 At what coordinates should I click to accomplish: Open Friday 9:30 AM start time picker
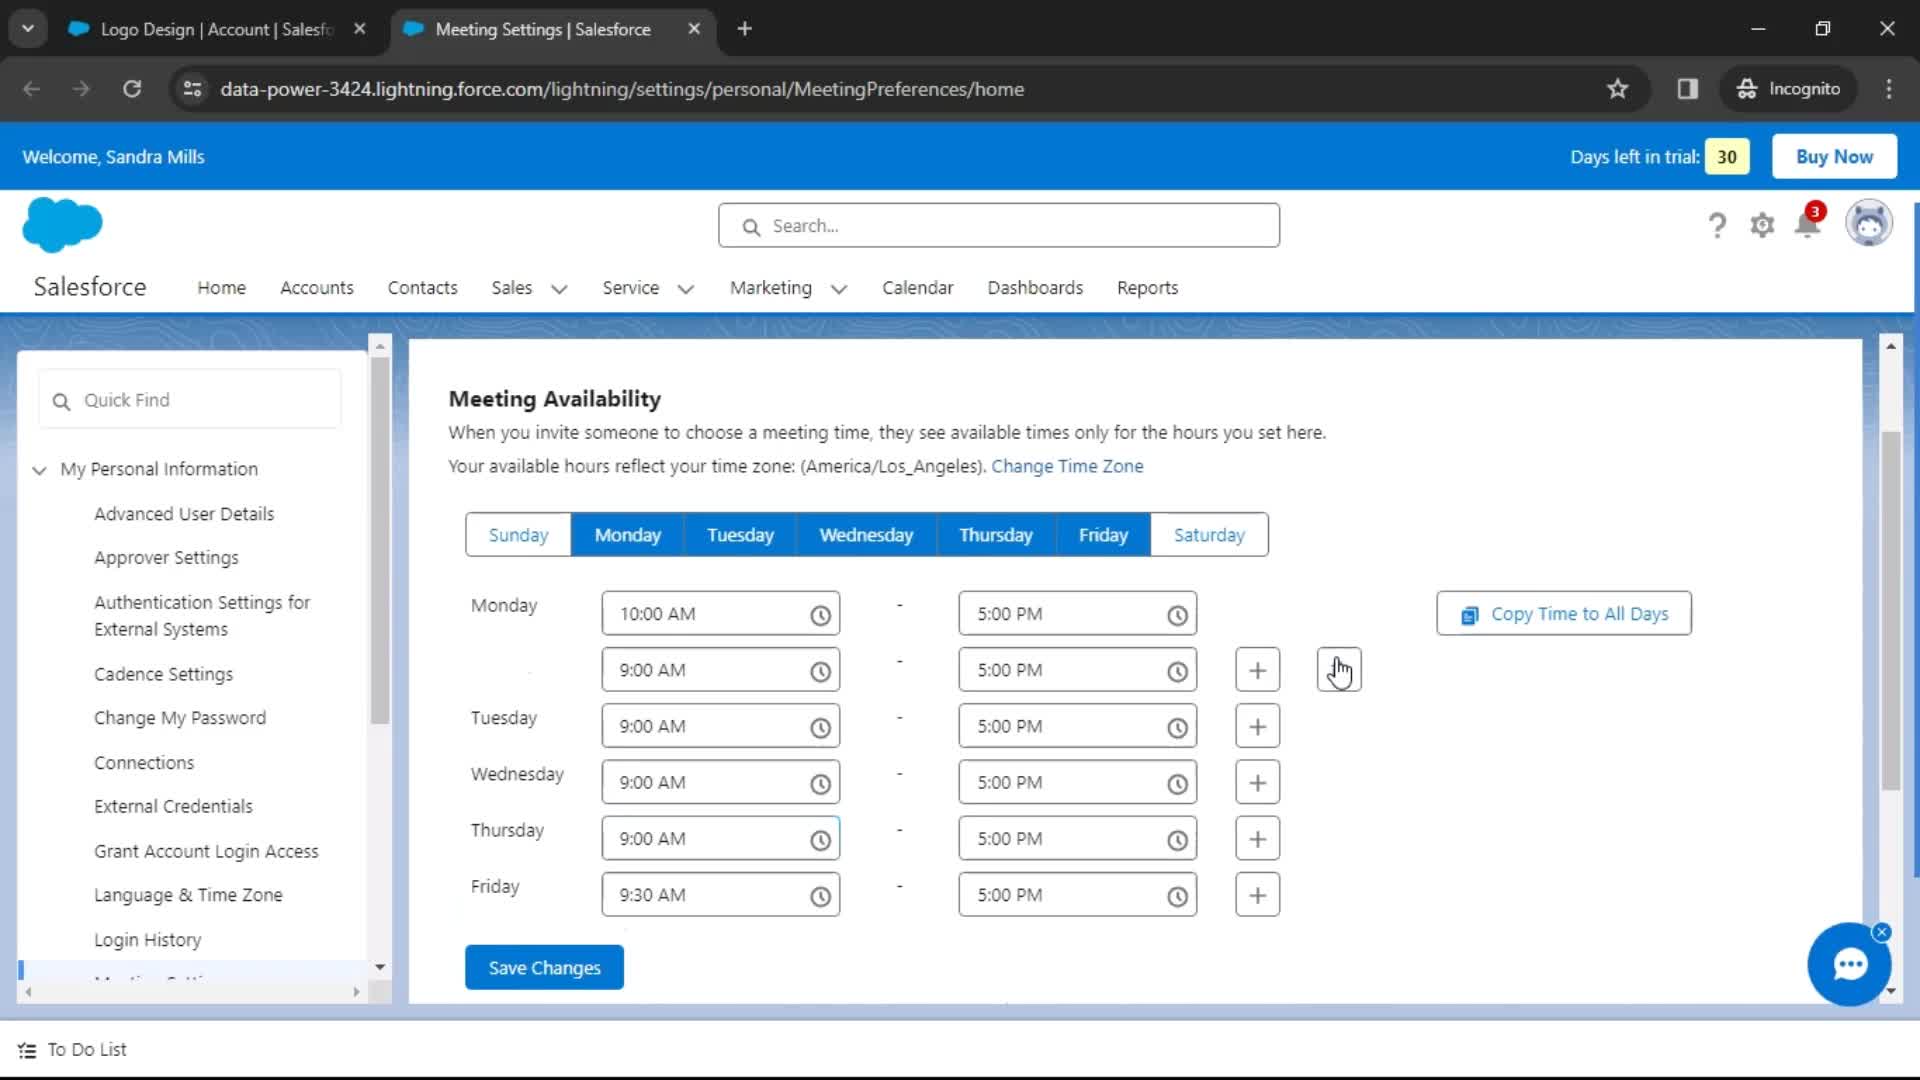tap(720, 895)
